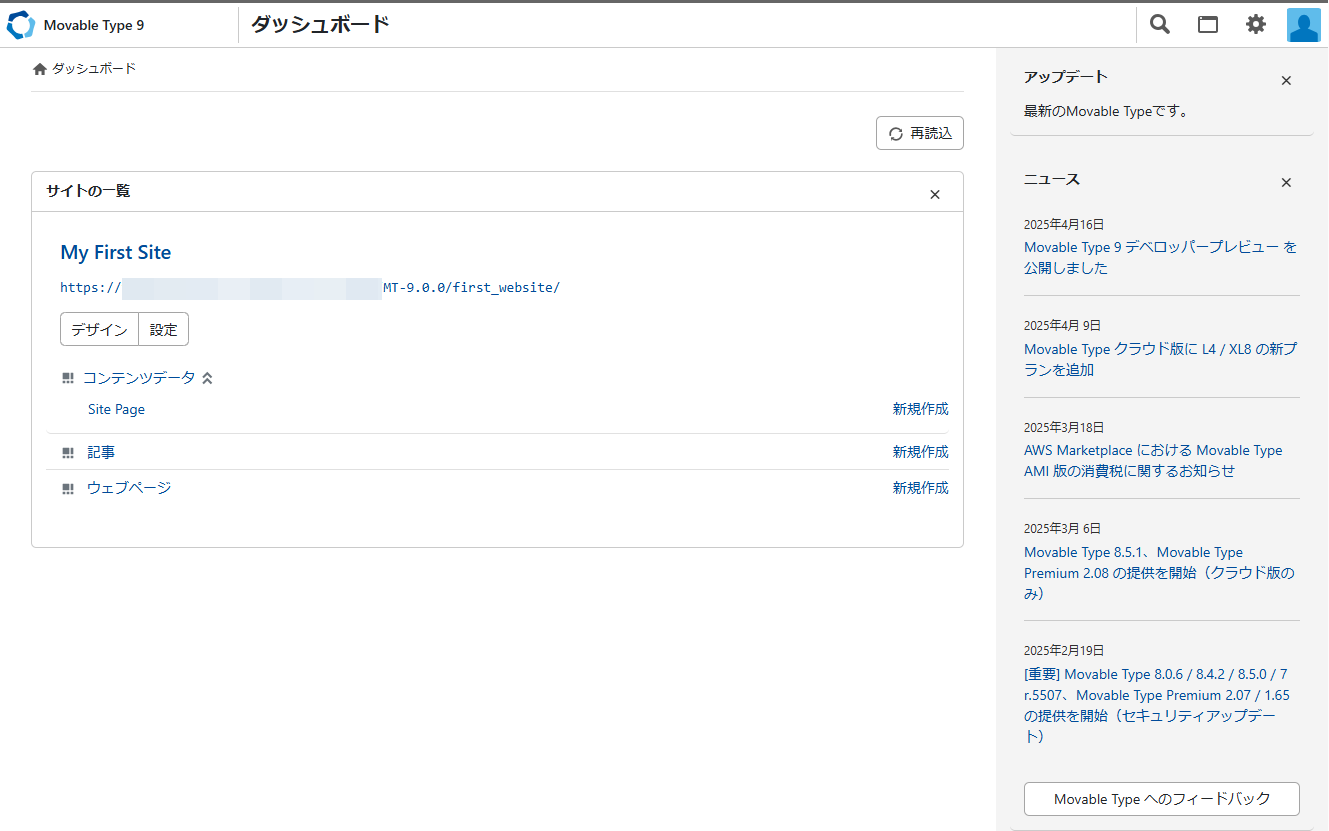Screen dimensions: 1329x831
Task: Open the user profile avatar
Action: pos(1304,25)
